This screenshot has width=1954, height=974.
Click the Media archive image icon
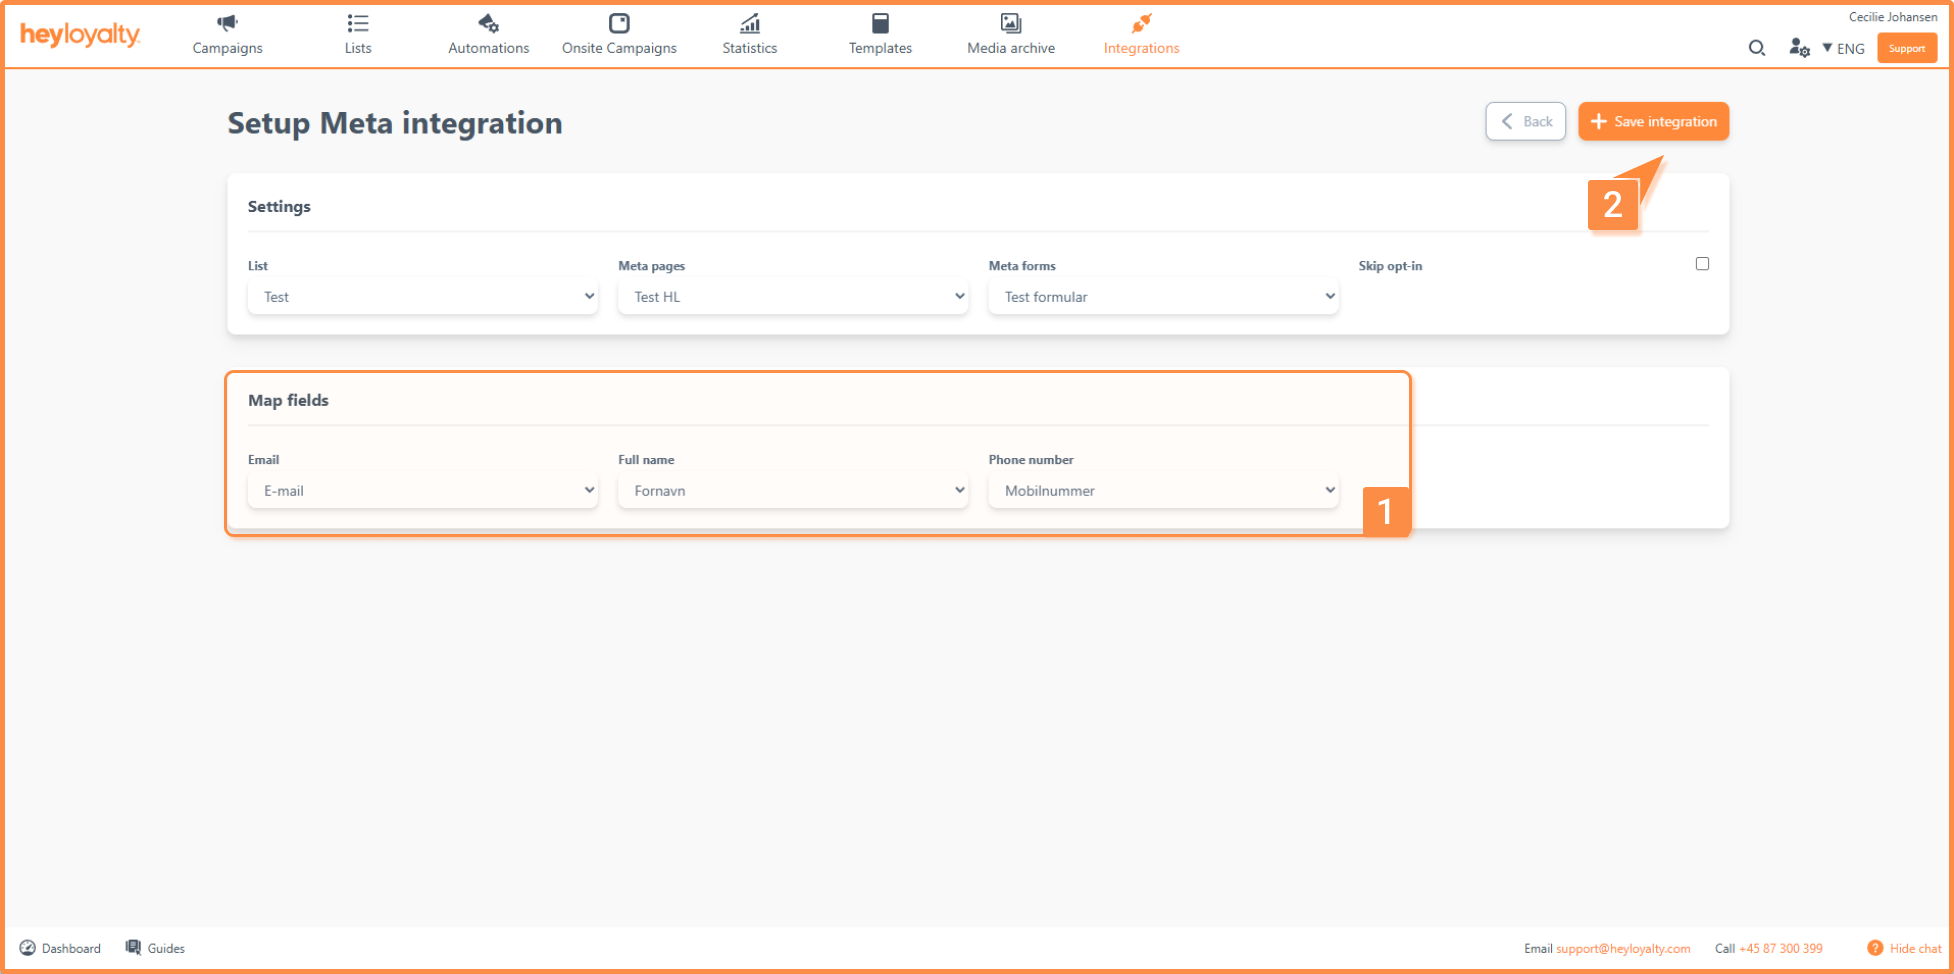tap(1010, 23)
